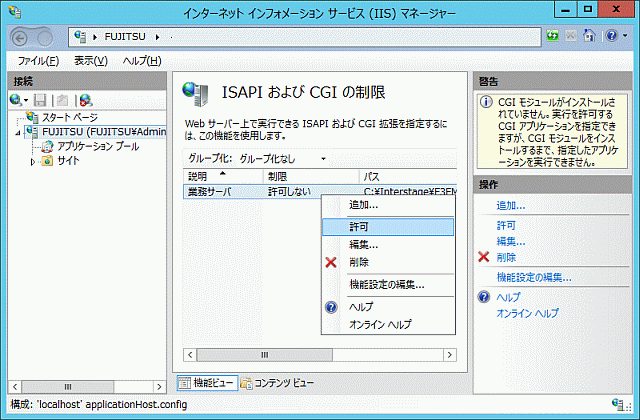Select the スタート ページ tree item
Screen dimensions: 640x420
(x=70, y=118)
